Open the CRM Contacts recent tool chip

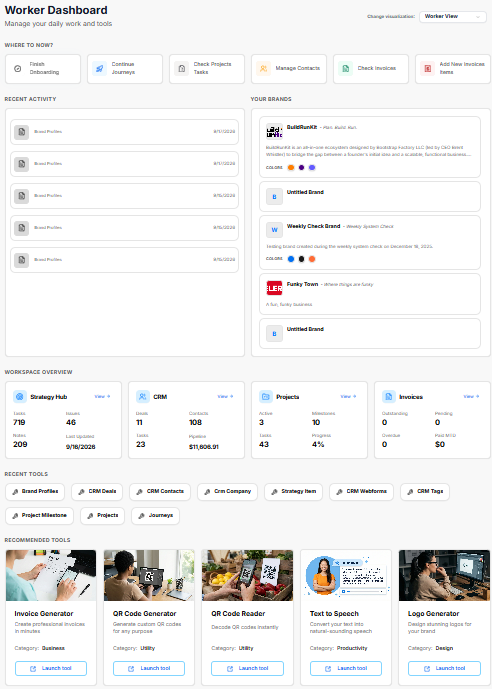tap(160, 492)
